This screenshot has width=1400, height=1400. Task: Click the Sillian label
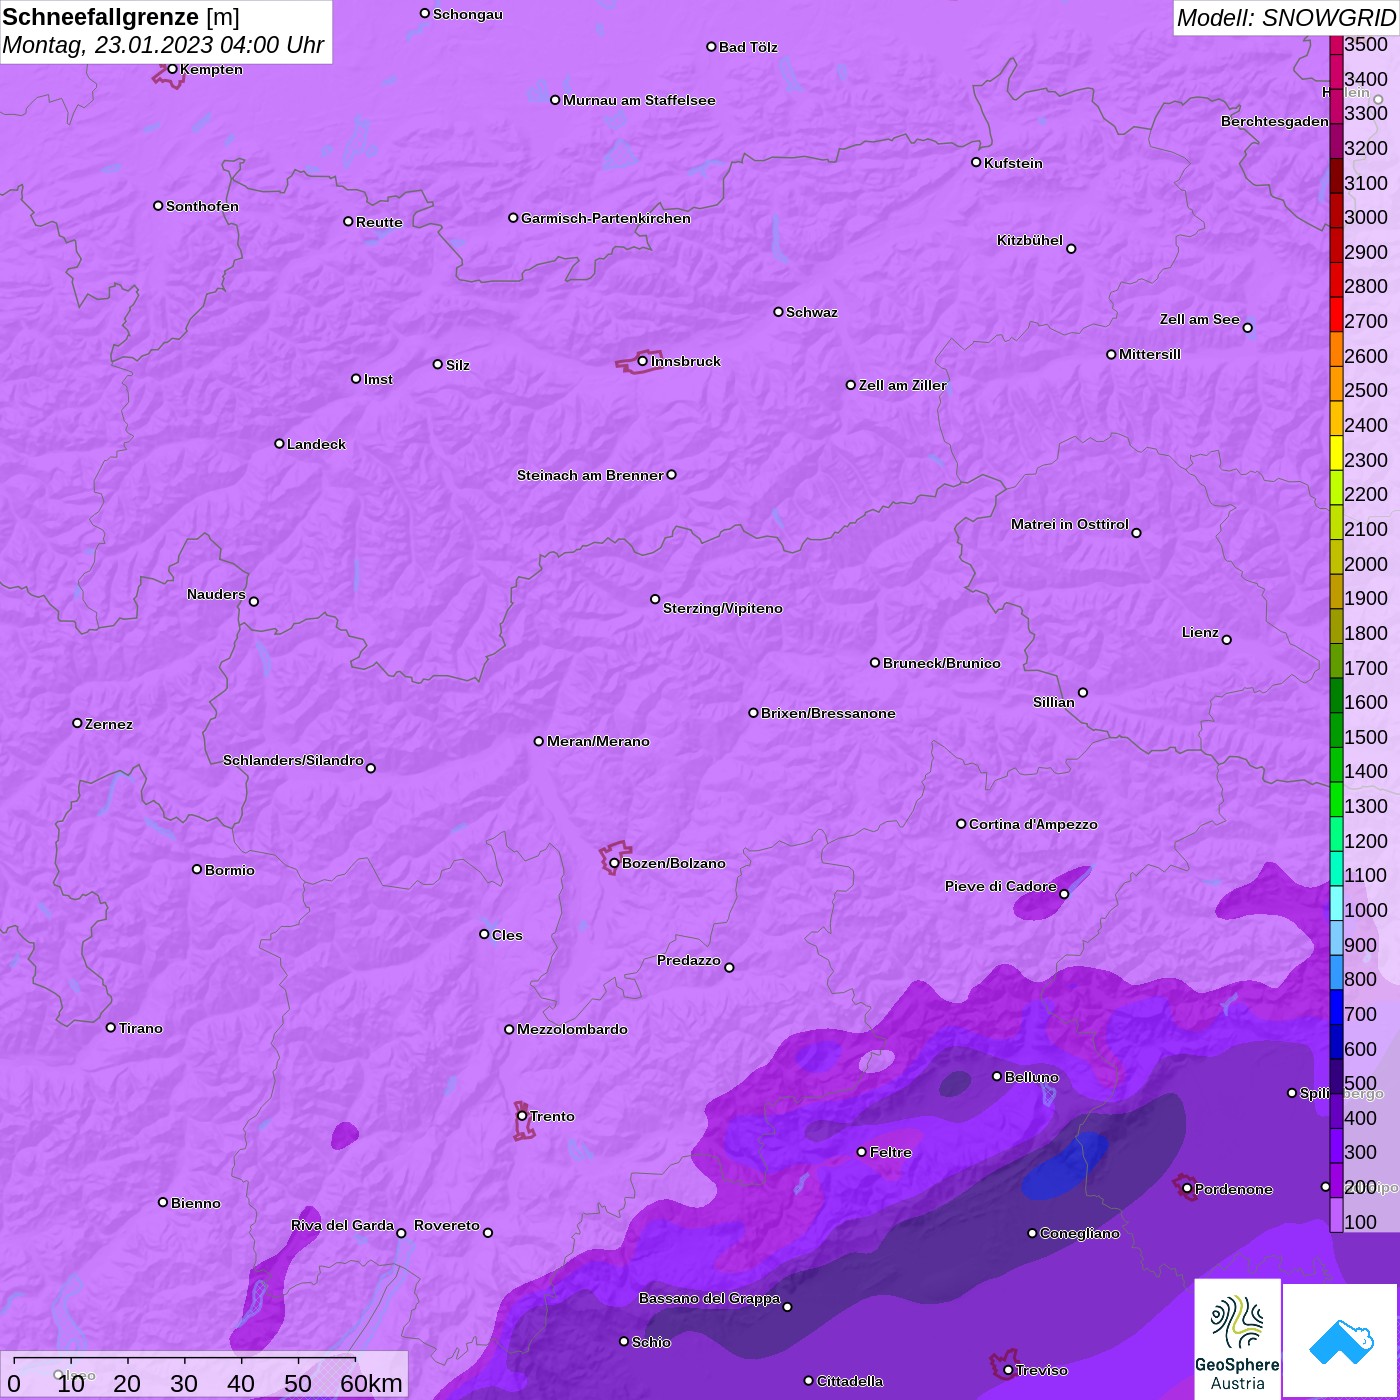coord(1054,702)
